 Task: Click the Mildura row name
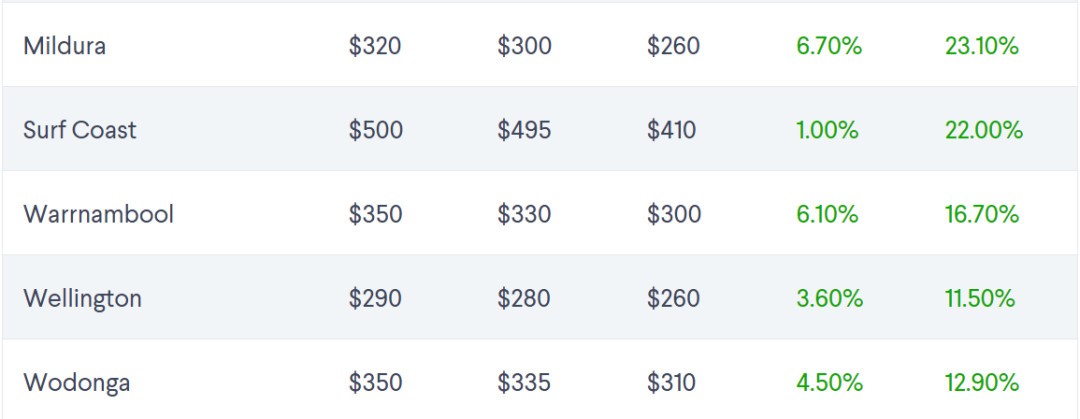tap(66, 46)
